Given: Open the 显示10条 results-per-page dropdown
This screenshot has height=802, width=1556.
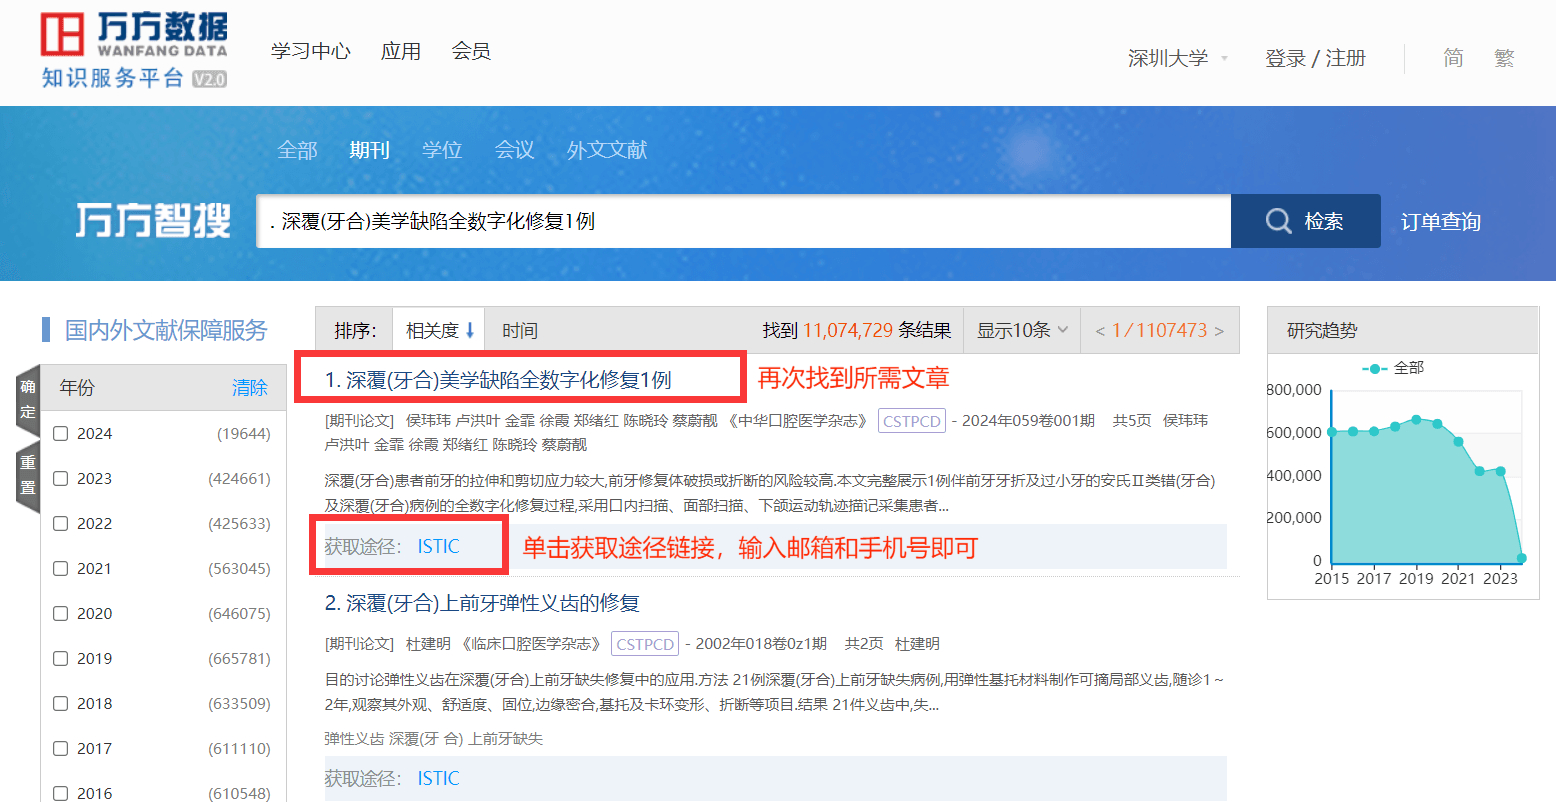Looking at the screenshot, I should pos(1022,330).
